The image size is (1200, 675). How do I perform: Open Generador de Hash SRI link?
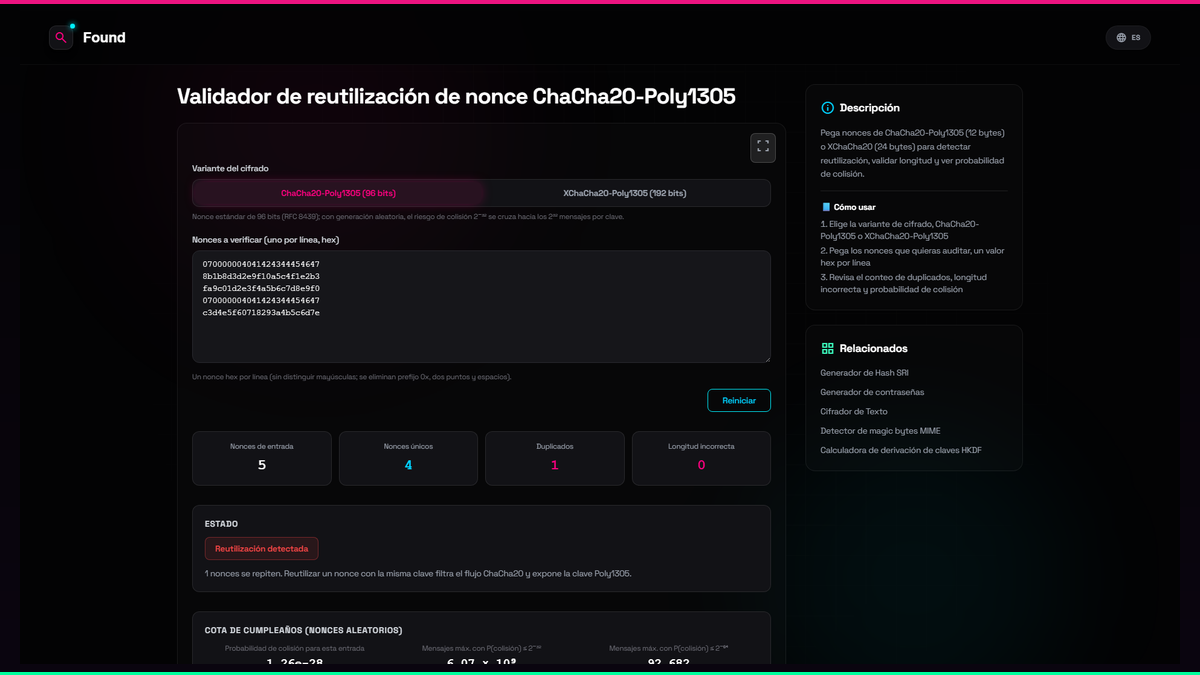click(864, 373)
